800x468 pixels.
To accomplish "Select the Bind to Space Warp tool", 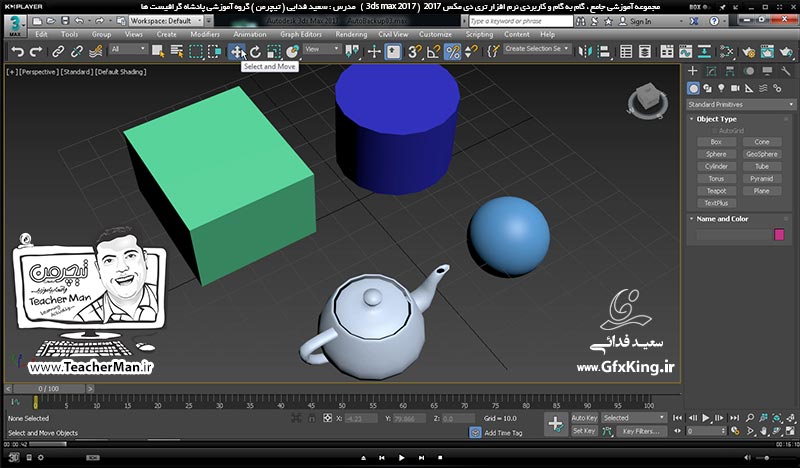I will point(95,52).
